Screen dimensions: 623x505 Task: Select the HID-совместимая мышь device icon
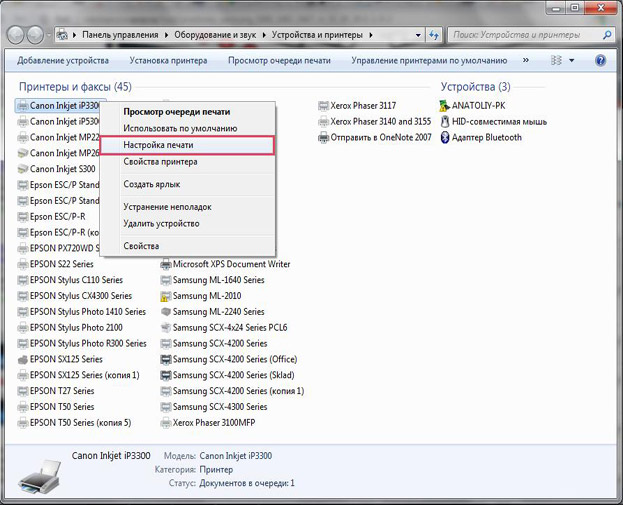pos(445,122)
